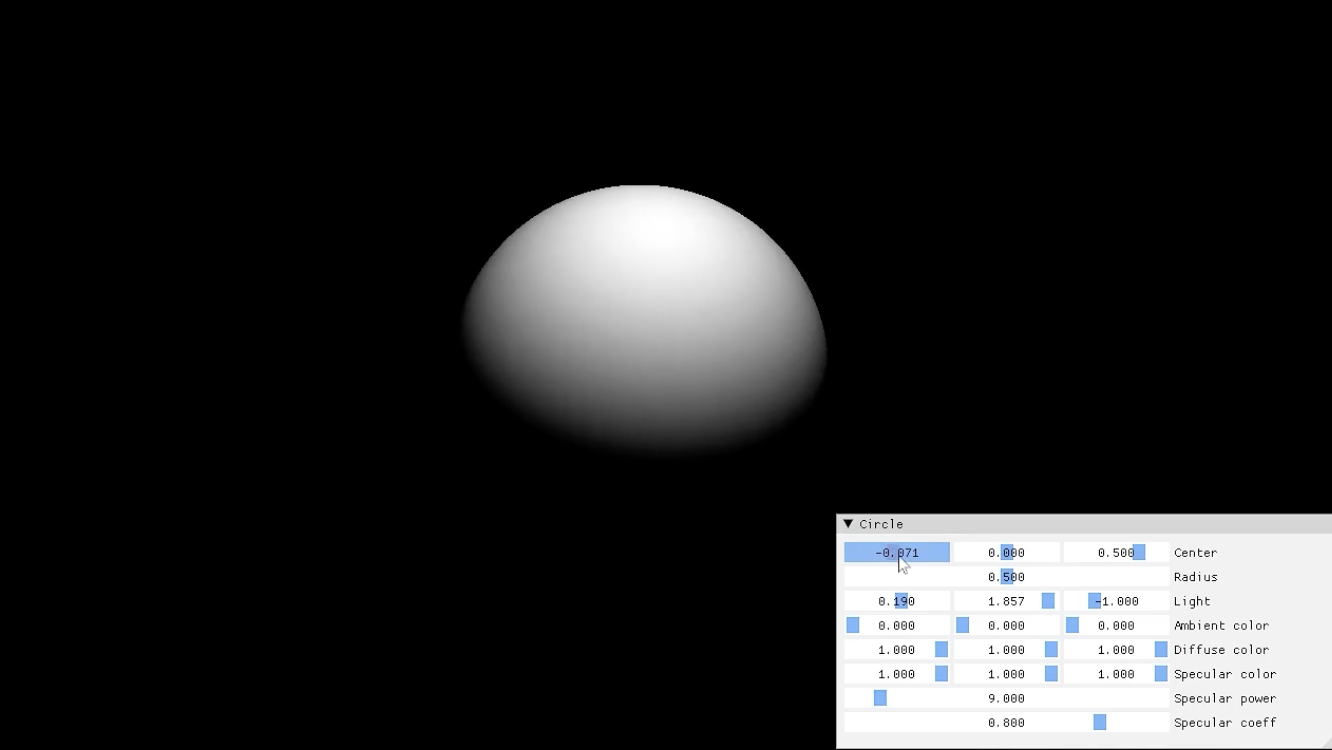Click the Diffuse color blue channel slider
1332x750 pixels.
1116,650
